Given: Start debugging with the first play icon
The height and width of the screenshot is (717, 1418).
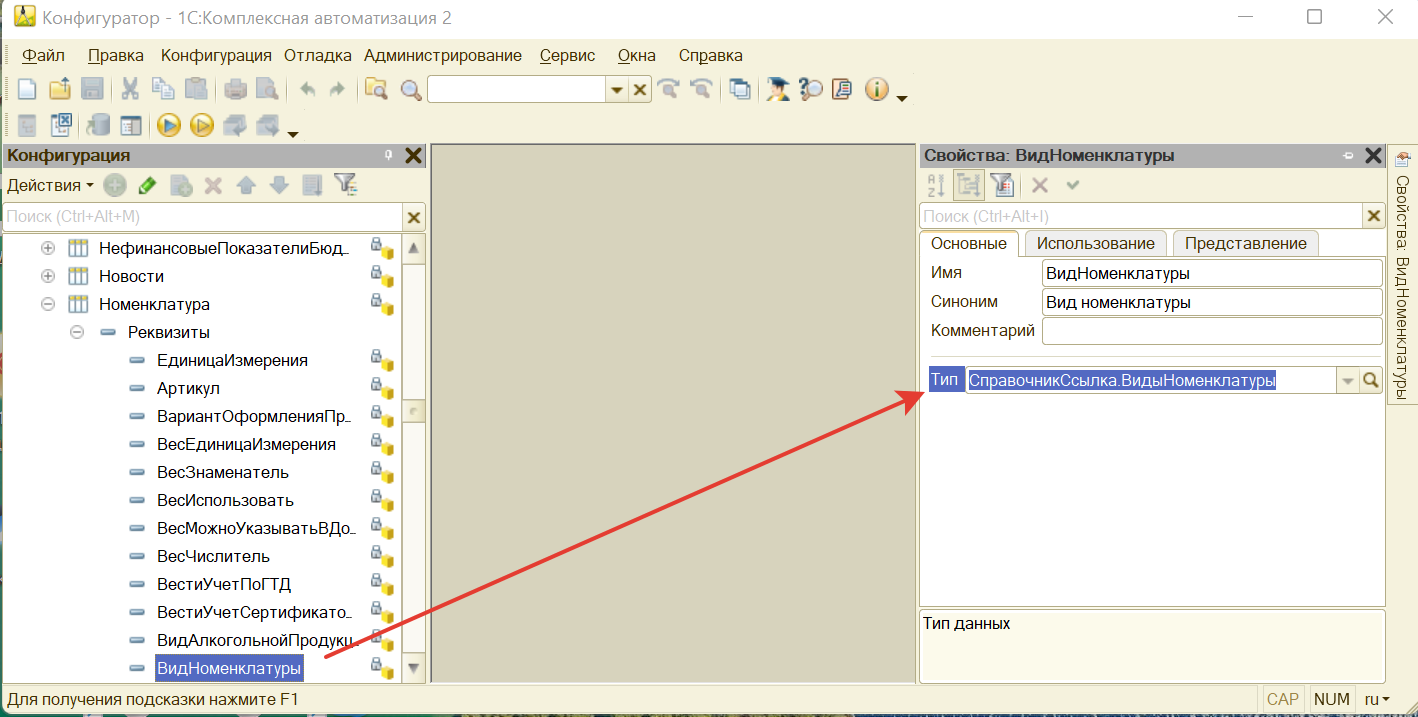Looking at the screenshot, I should pyautogui.click(x=169, y=125).
